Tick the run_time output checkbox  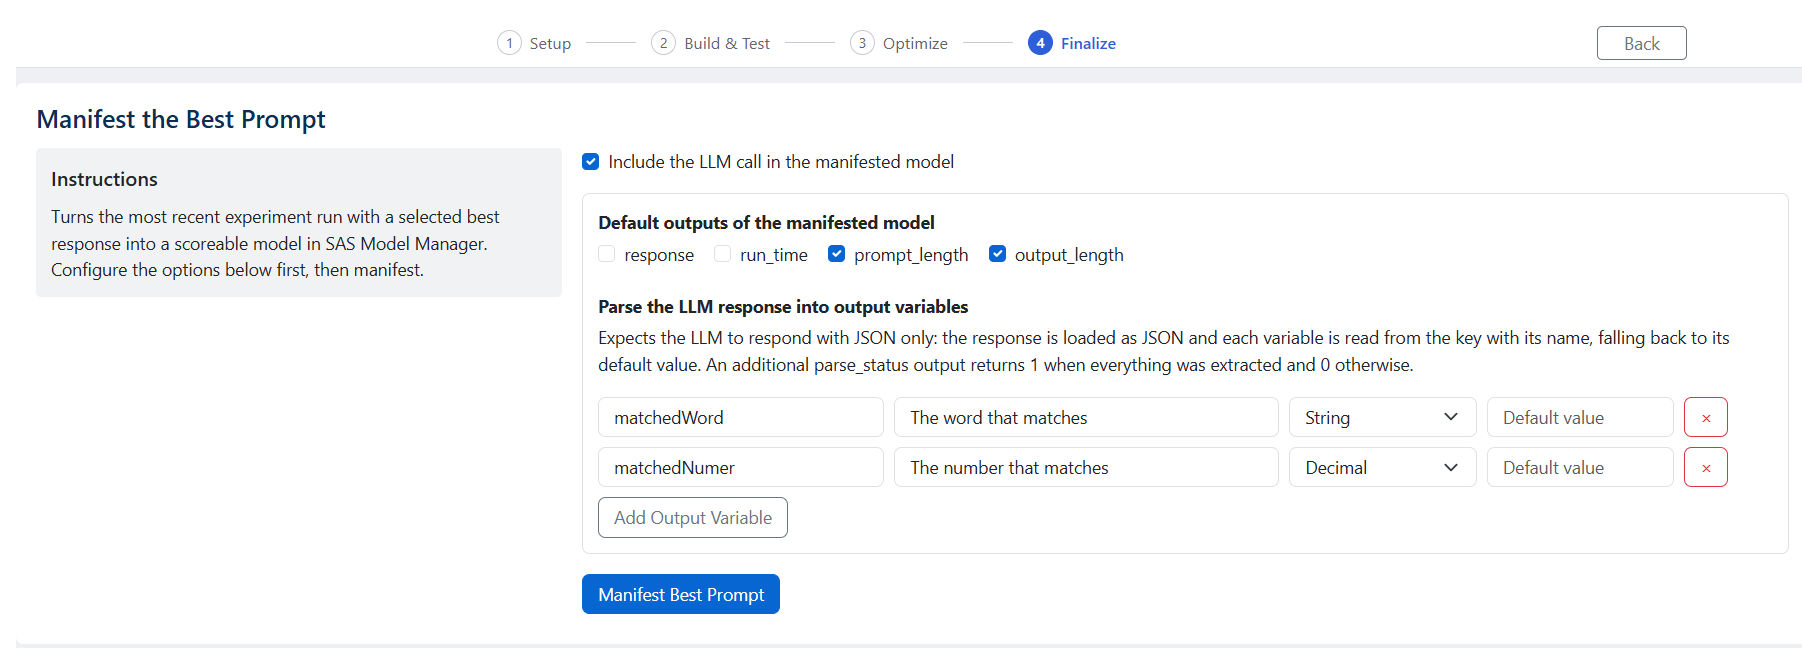(x=722, y=254)
